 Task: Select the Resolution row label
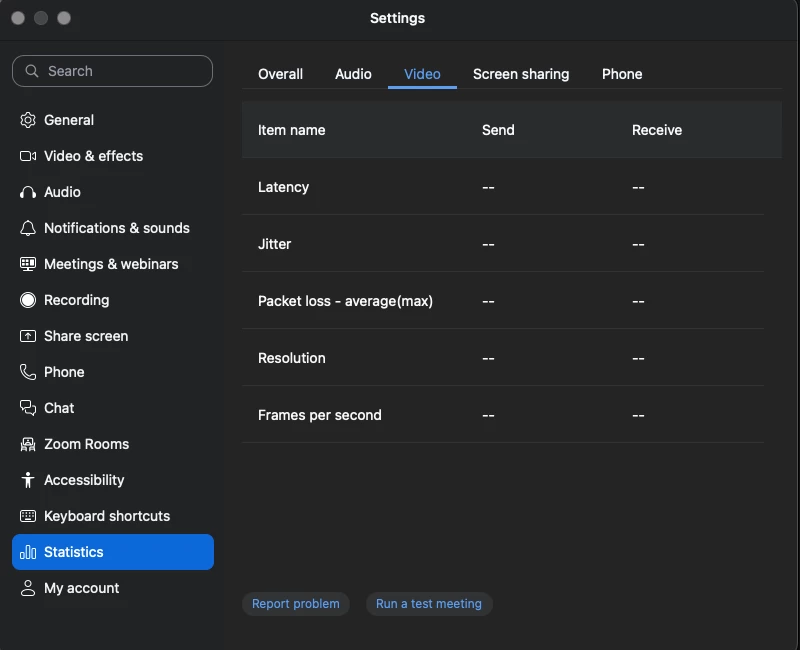coord(291,358)
